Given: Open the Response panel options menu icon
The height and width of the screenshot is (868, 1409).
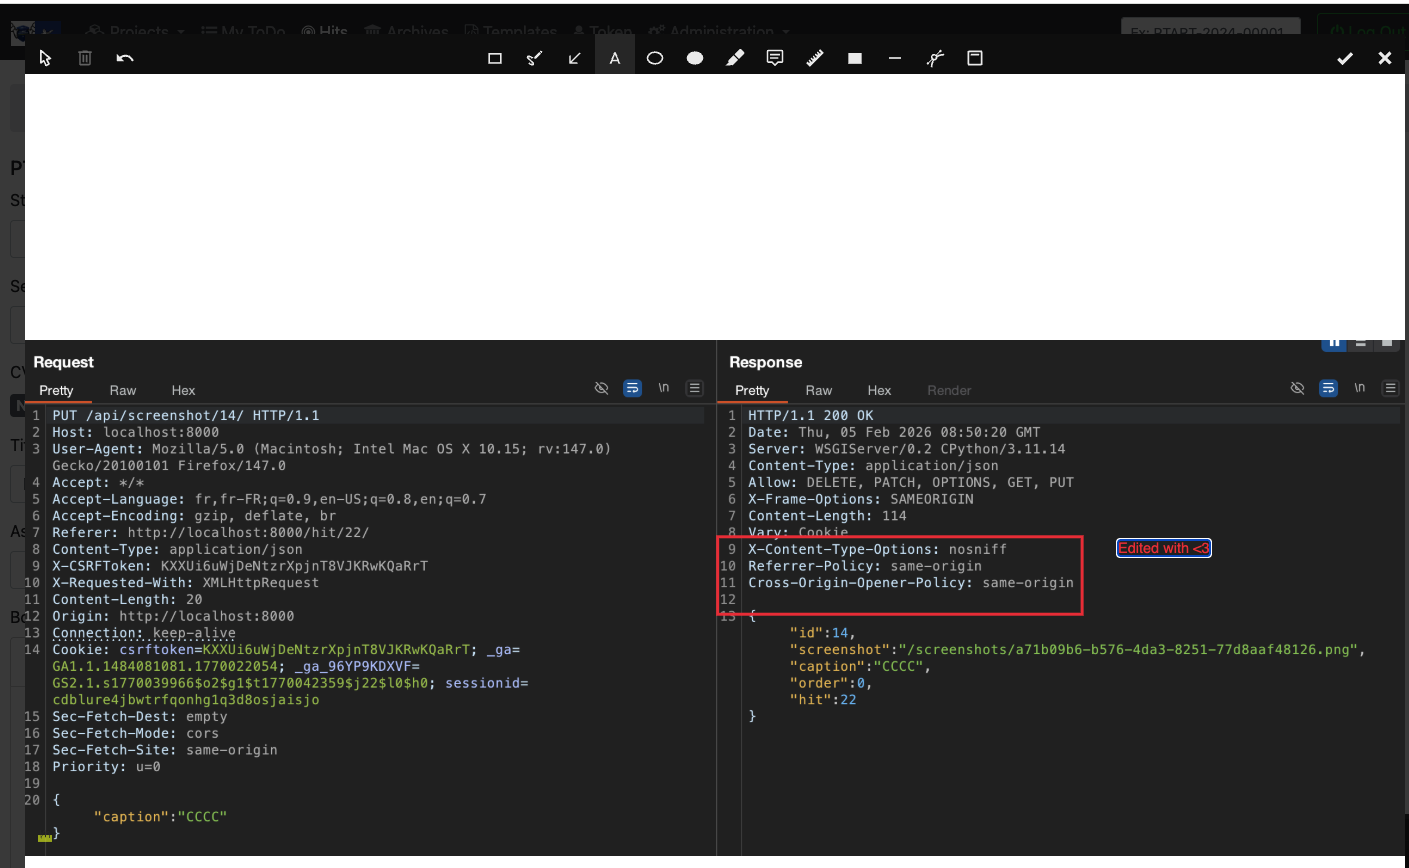Looking at the screenshot, I should pyautogui.click(x=1391, y=388).
